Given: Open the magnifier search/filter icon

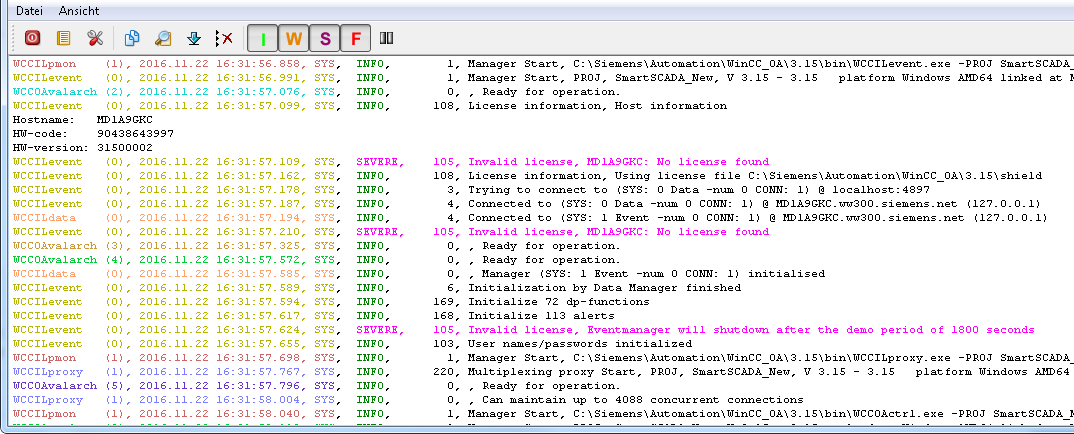Looking at the screenshot, I should click(163, 38).
